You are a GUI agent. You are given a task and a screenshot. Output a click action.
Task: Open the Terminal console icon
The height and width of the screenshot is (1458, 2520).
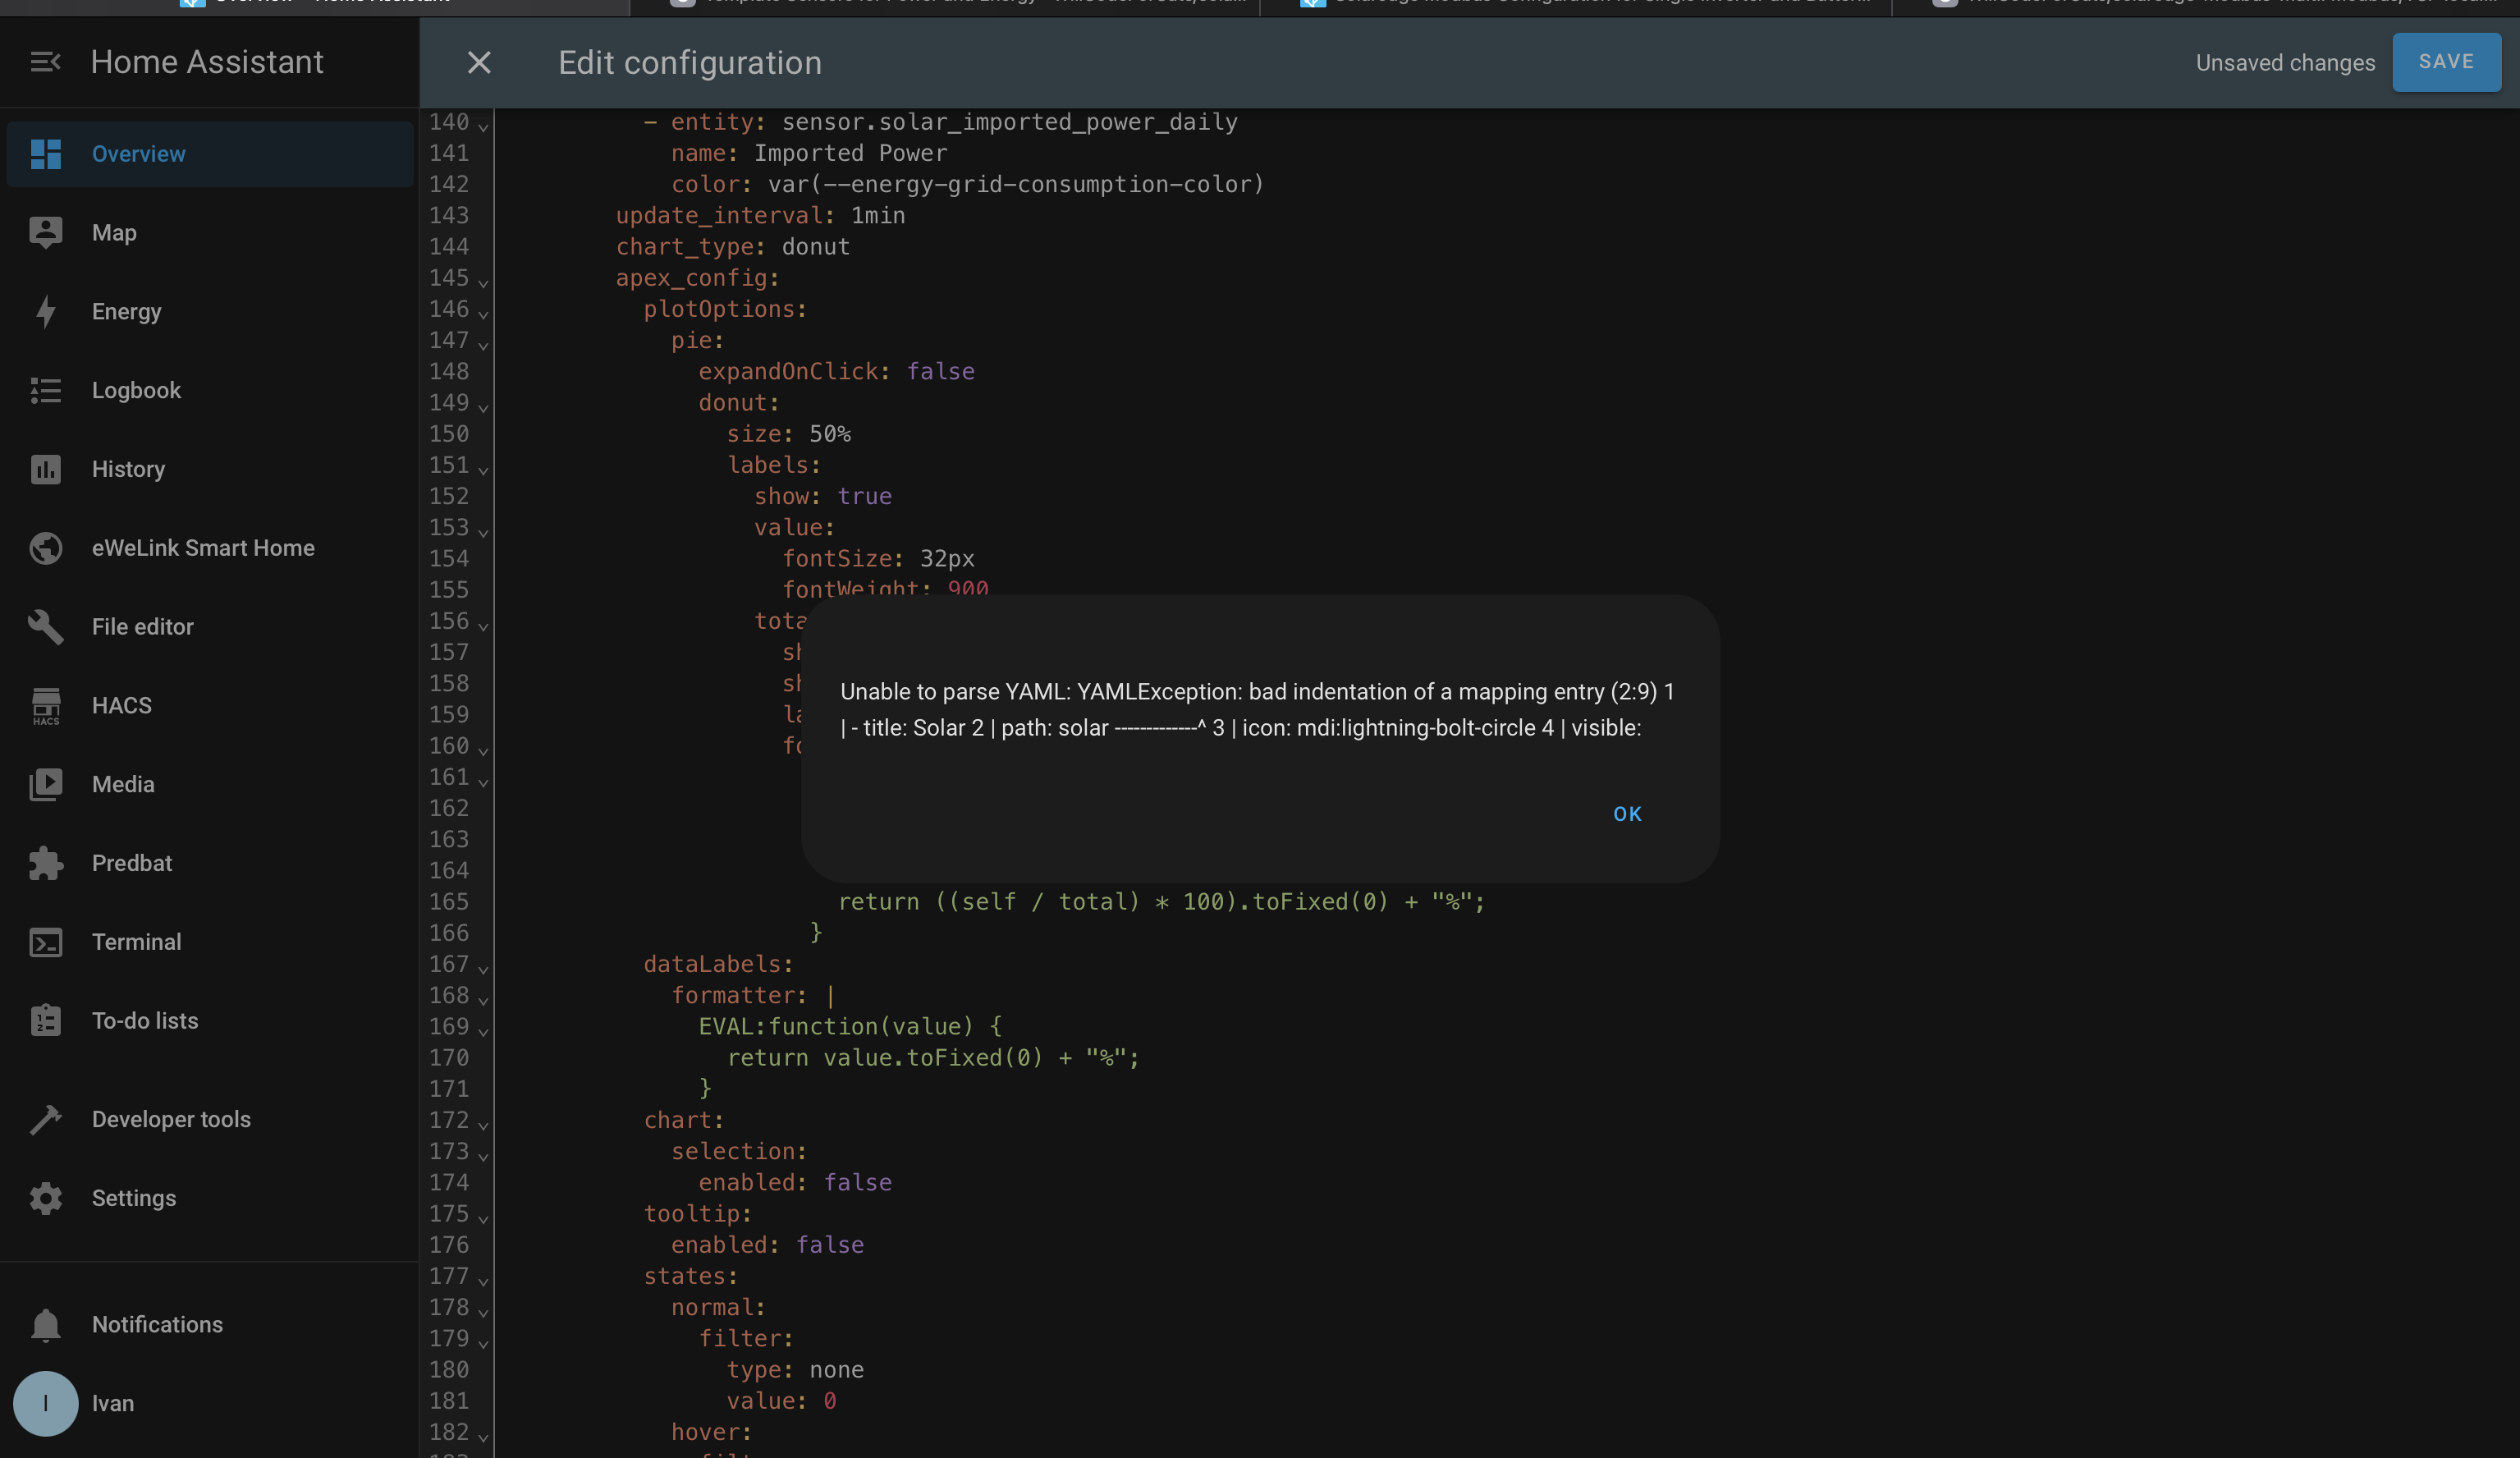(45, 942)
